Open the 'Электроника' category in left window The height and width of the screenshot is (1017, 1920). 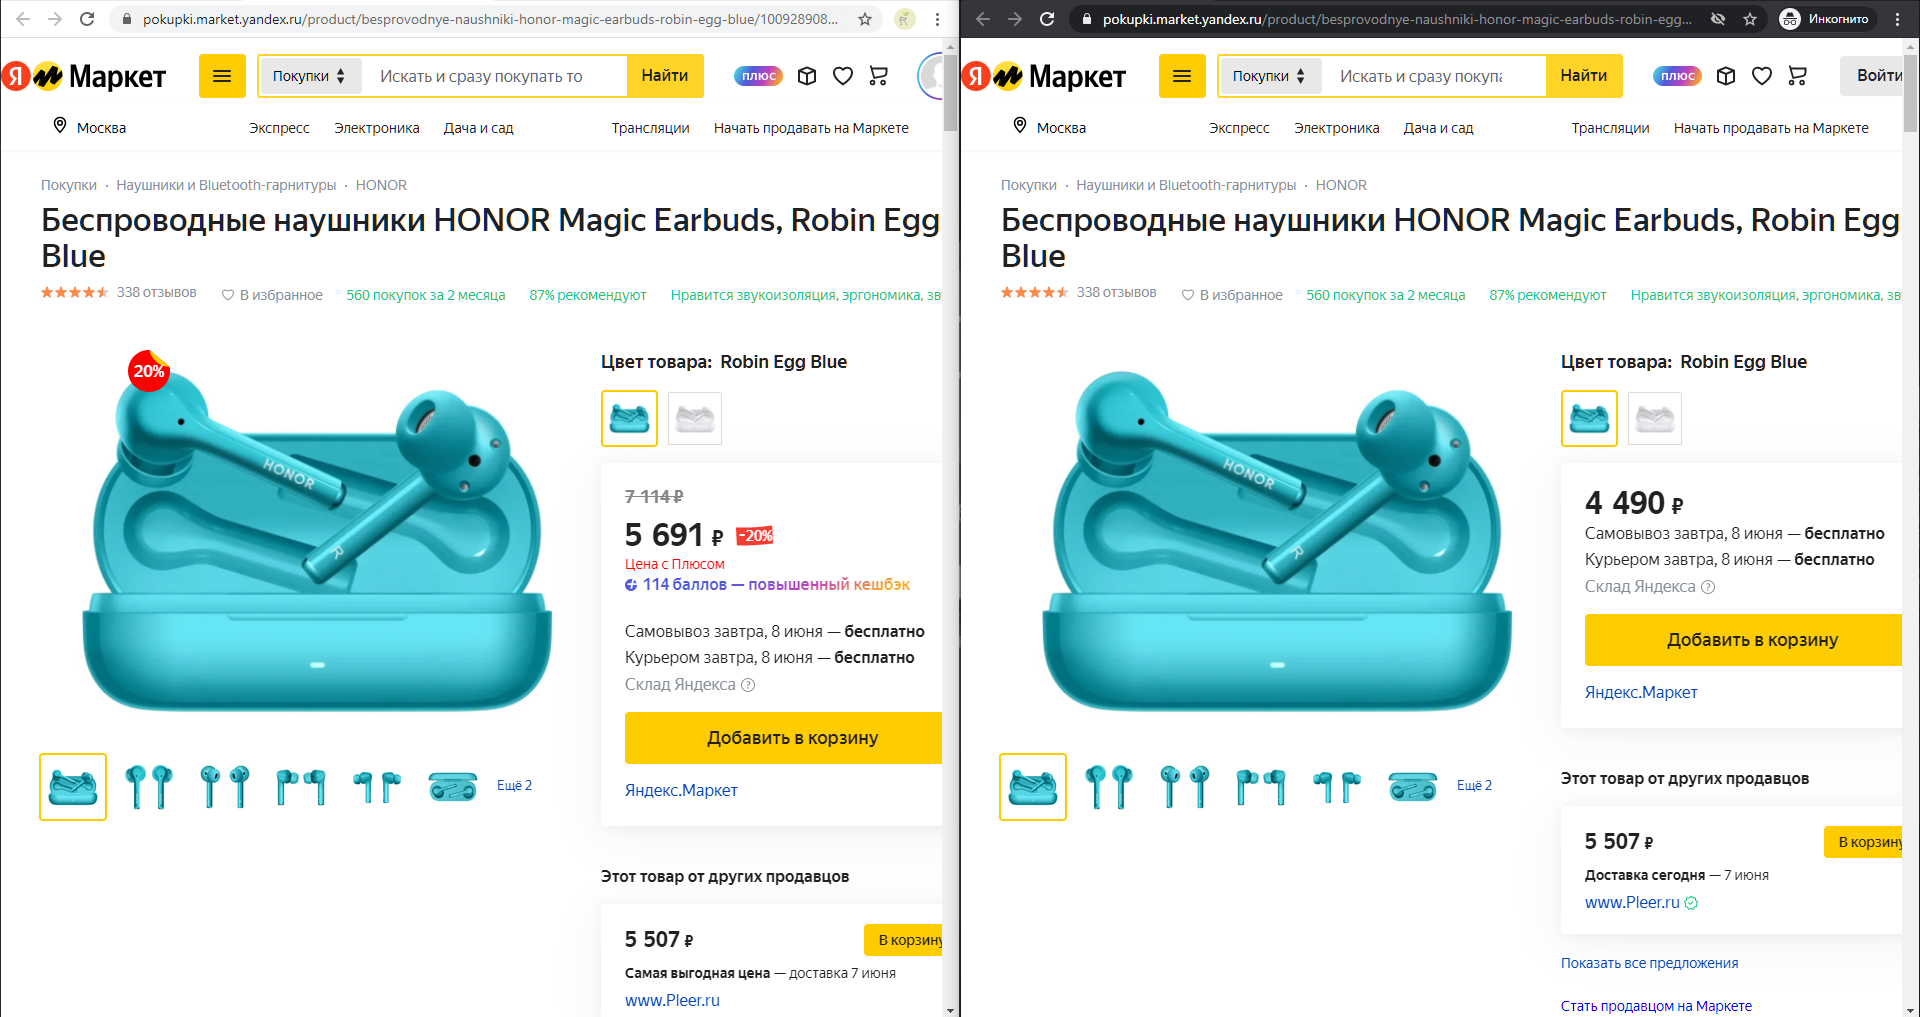[x=377, y=128]
